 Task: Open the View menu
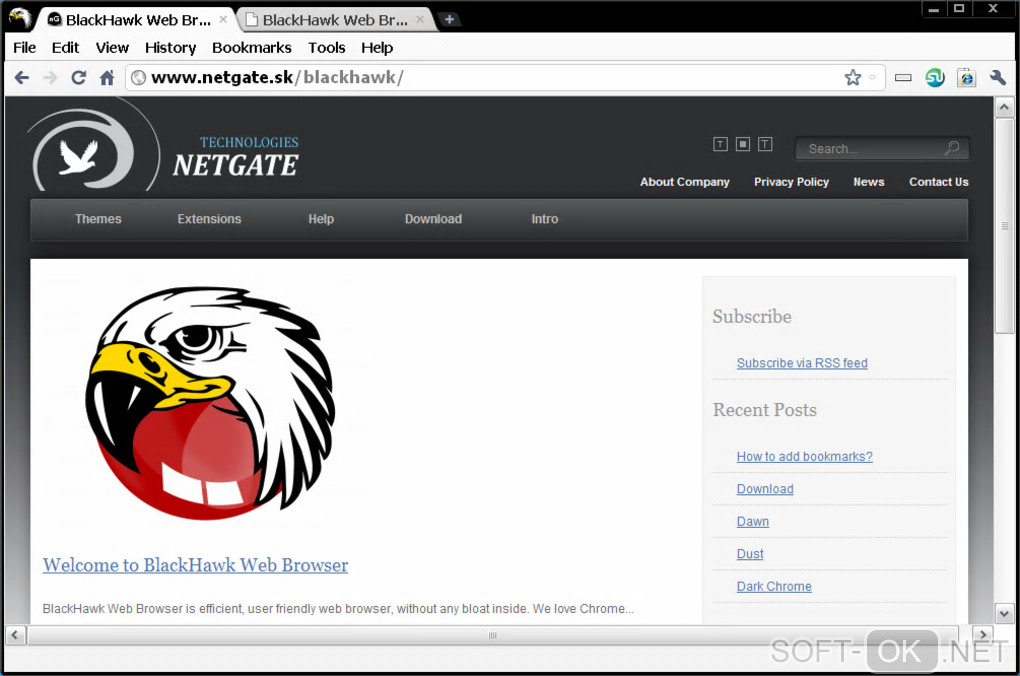pos(112,48)
